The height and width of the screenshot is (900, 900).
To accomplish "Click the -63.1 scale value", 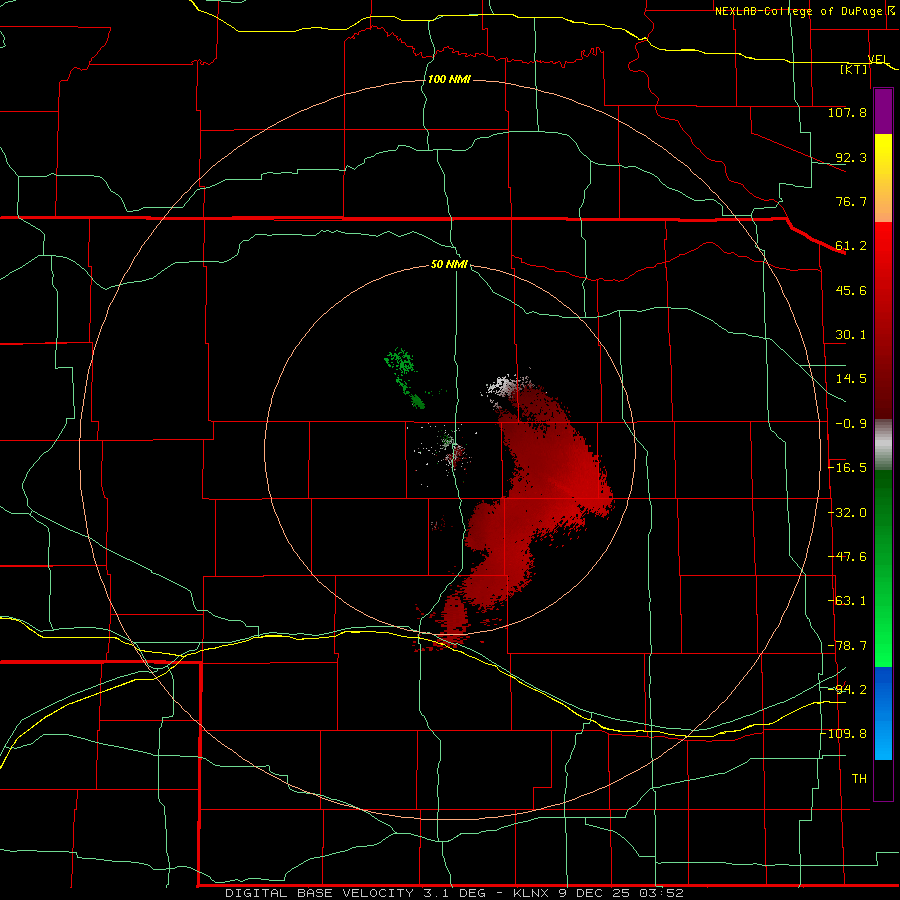I will tap(847, 601).
